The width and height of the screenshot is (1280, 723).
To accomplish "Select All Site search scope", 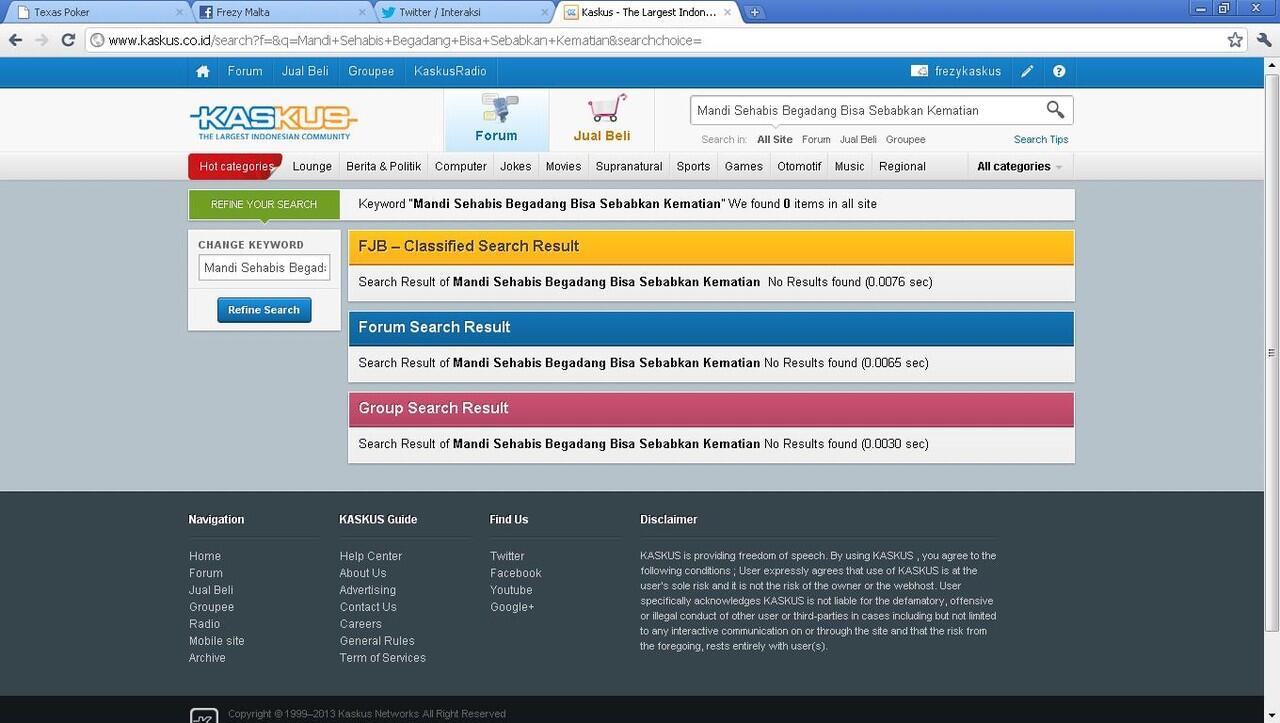I will click(x=775, y=140).
